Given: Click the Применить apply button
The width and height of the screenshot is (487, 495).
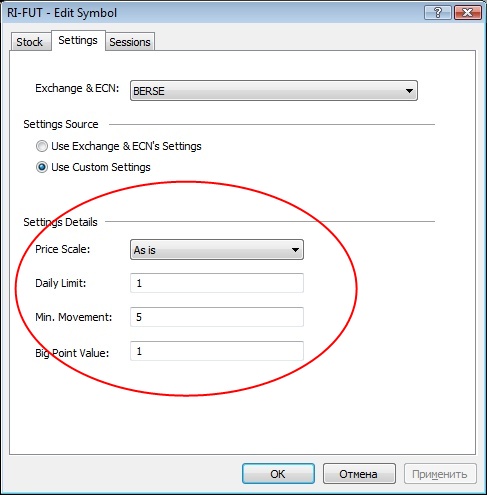Looking at the screenshot, I should (x=440, y=474).
